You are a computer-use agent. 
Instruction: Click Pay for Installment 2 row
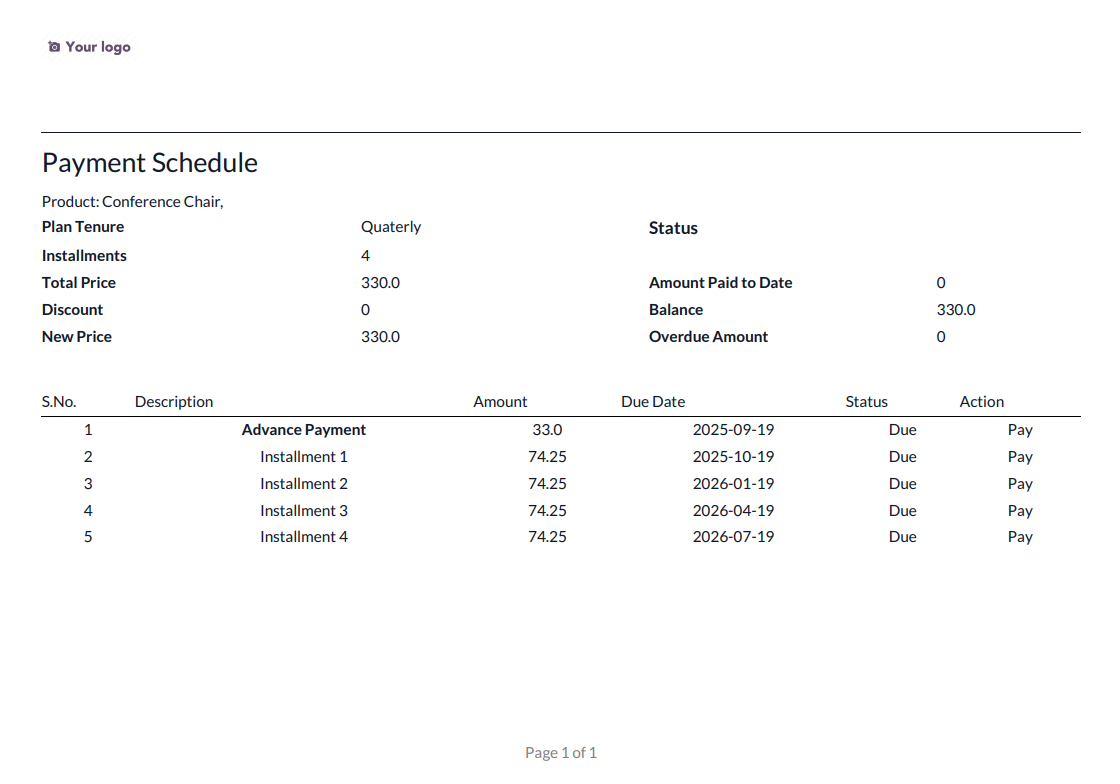tap(1020, 484)
